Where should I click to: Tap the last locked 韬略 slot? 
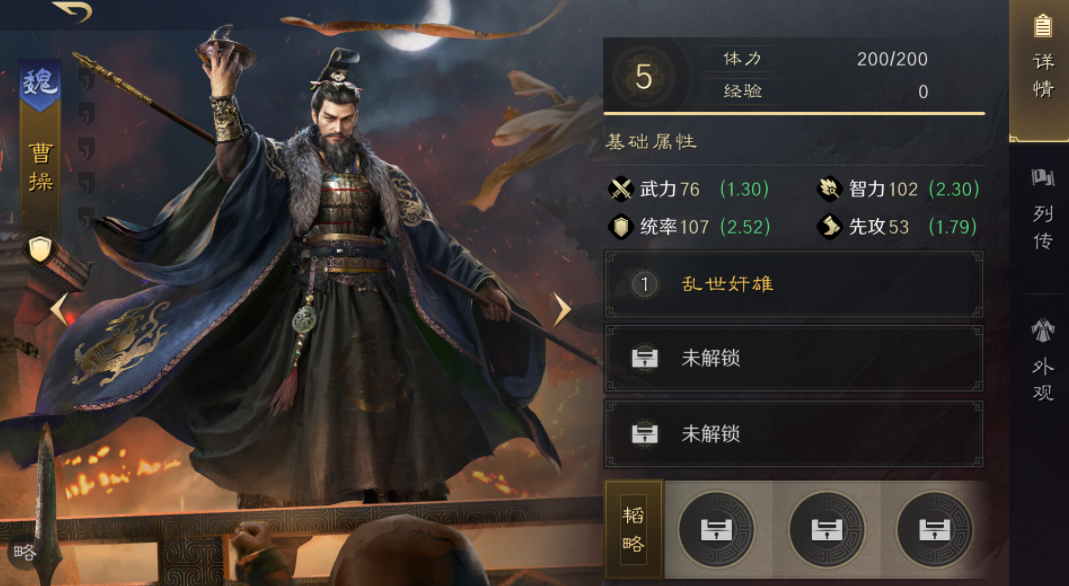935,529
